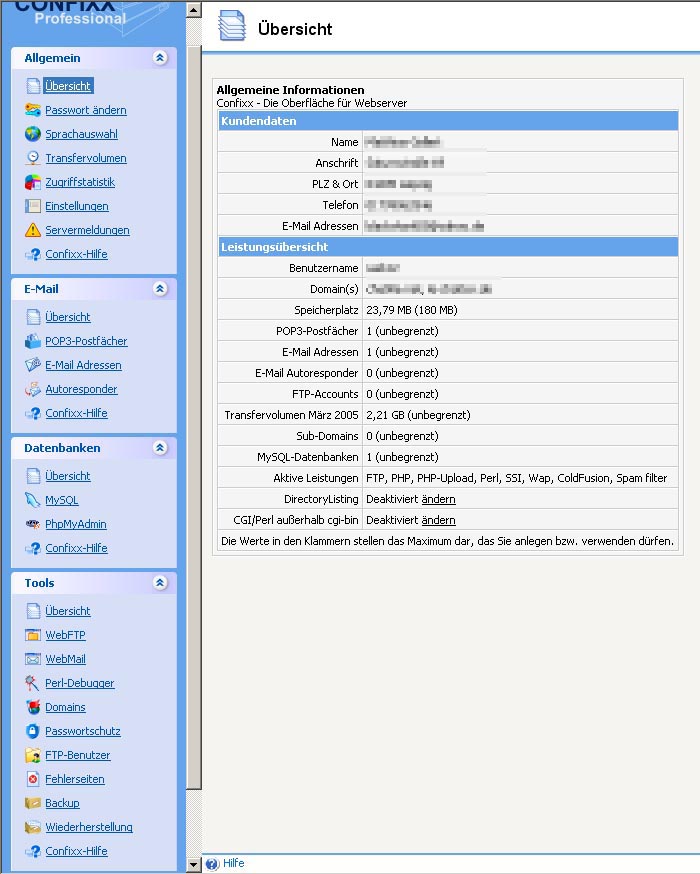Click the Fehlerseiten error page icon
700x874 pixels.
coord(33,779)
